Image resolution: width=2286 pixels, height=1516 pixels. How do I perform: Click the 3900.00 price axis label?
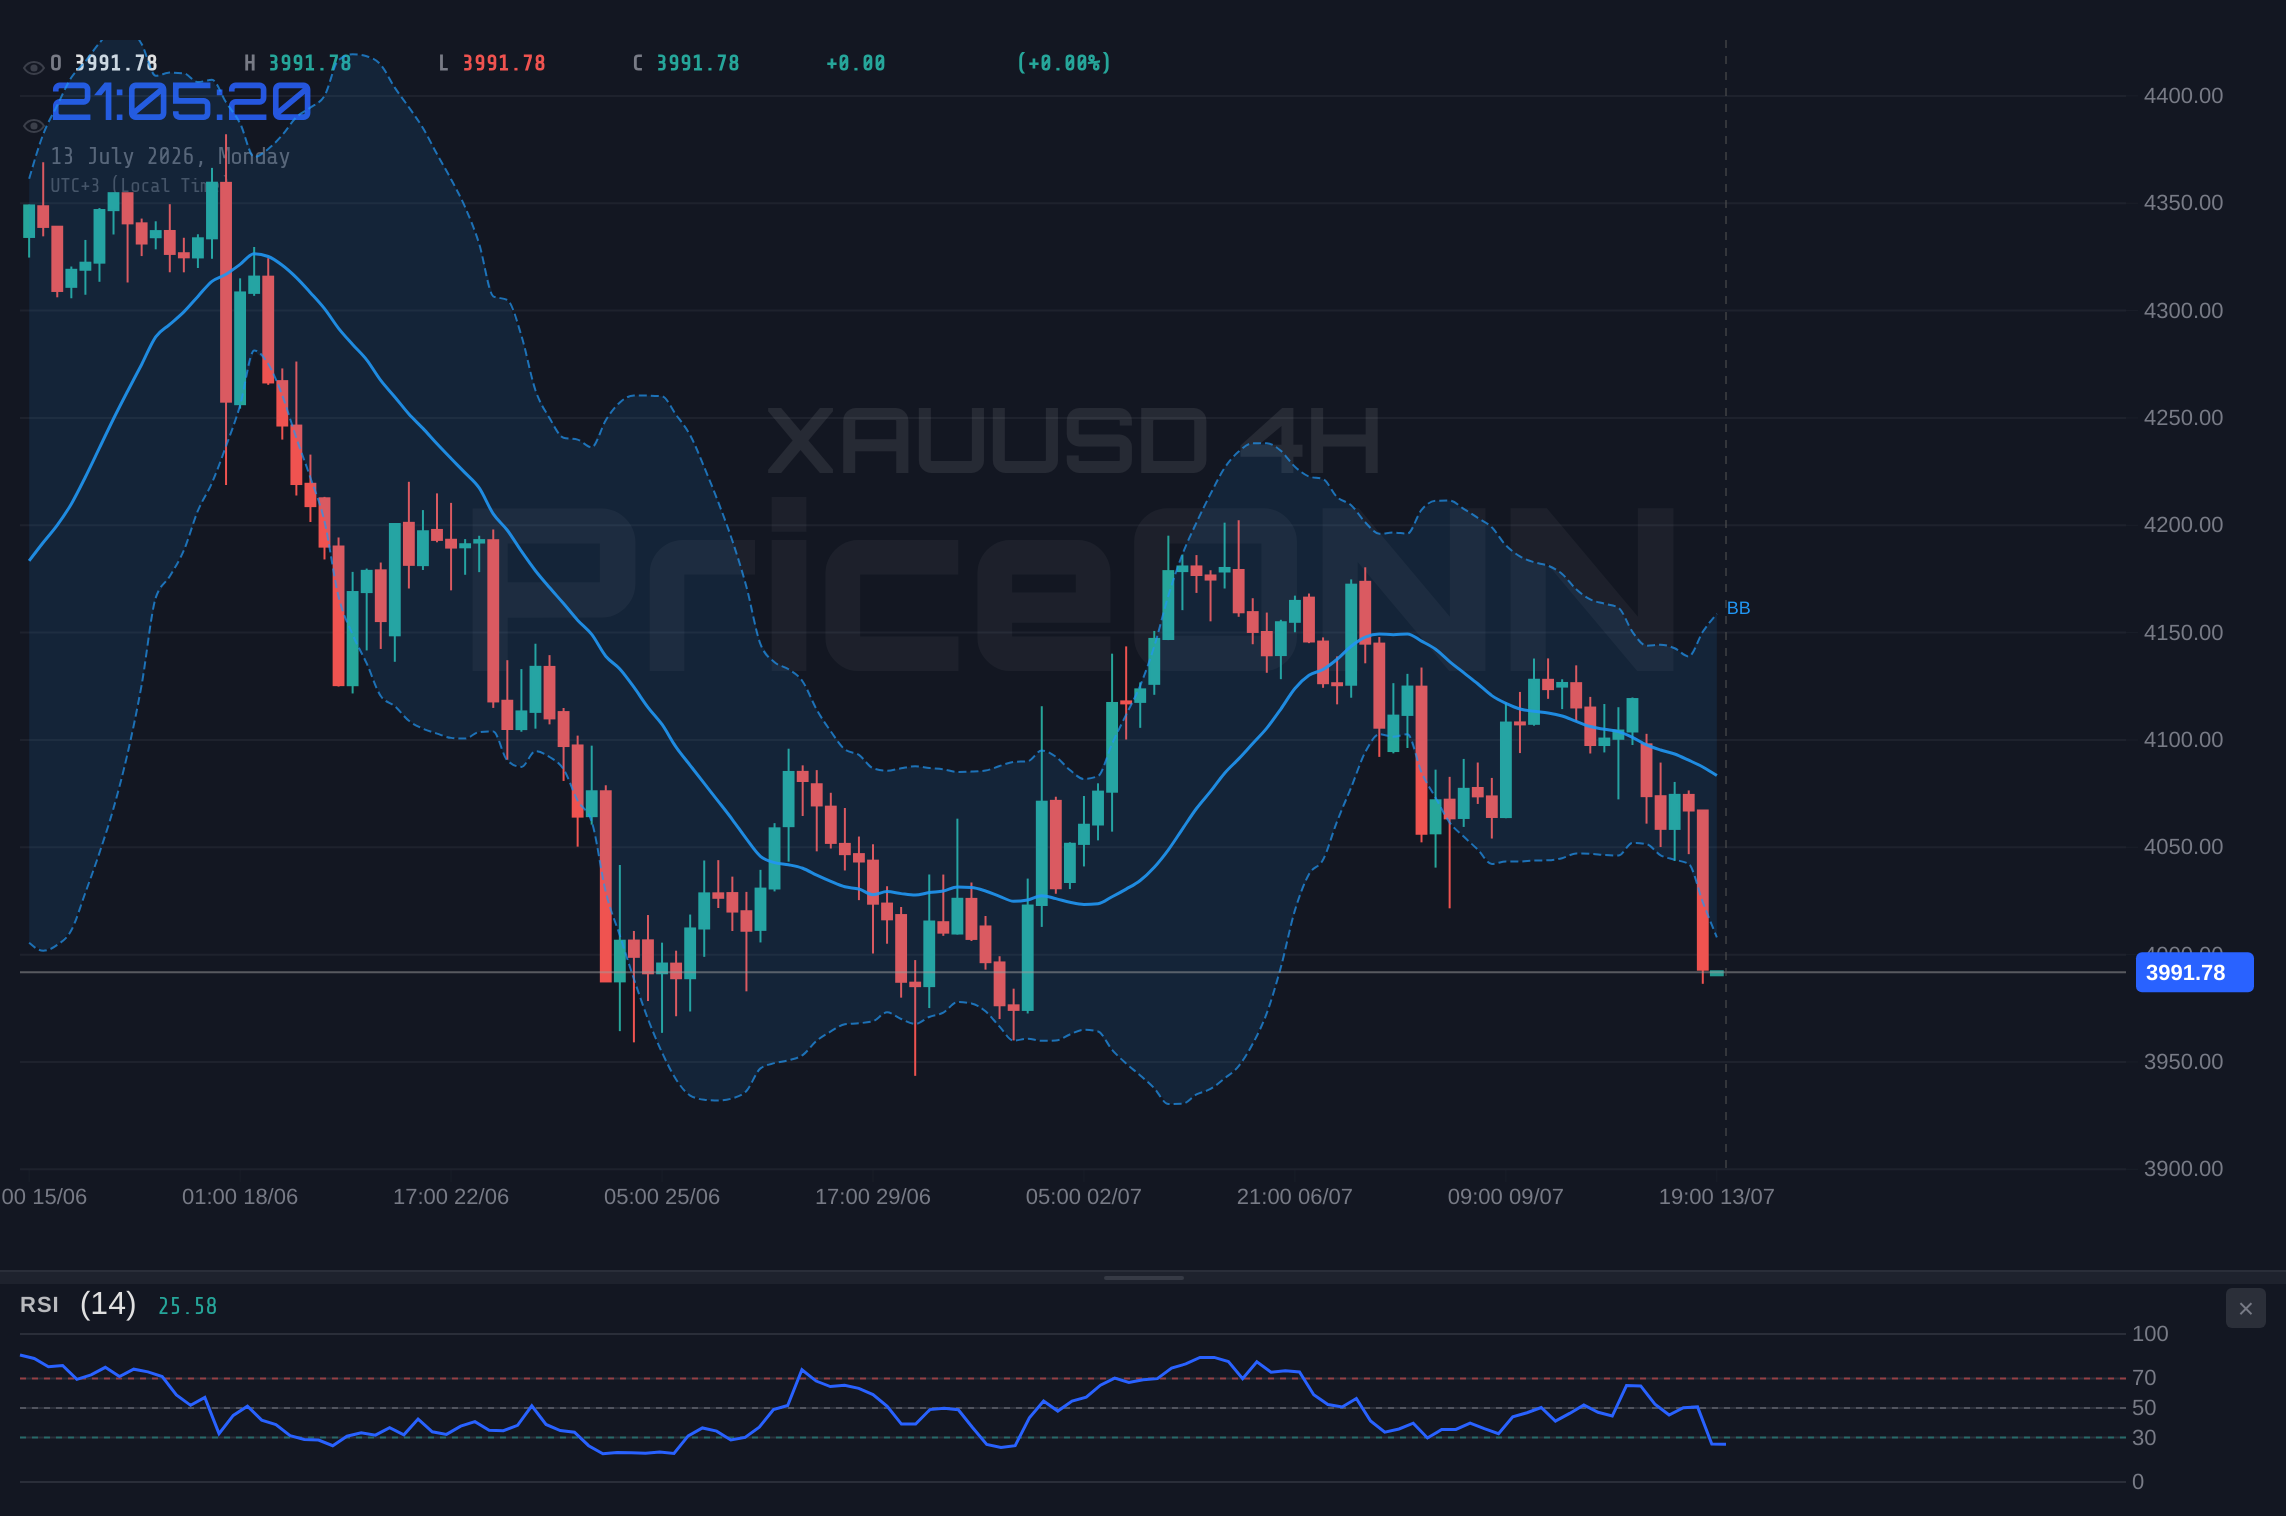point(2183,1169)
